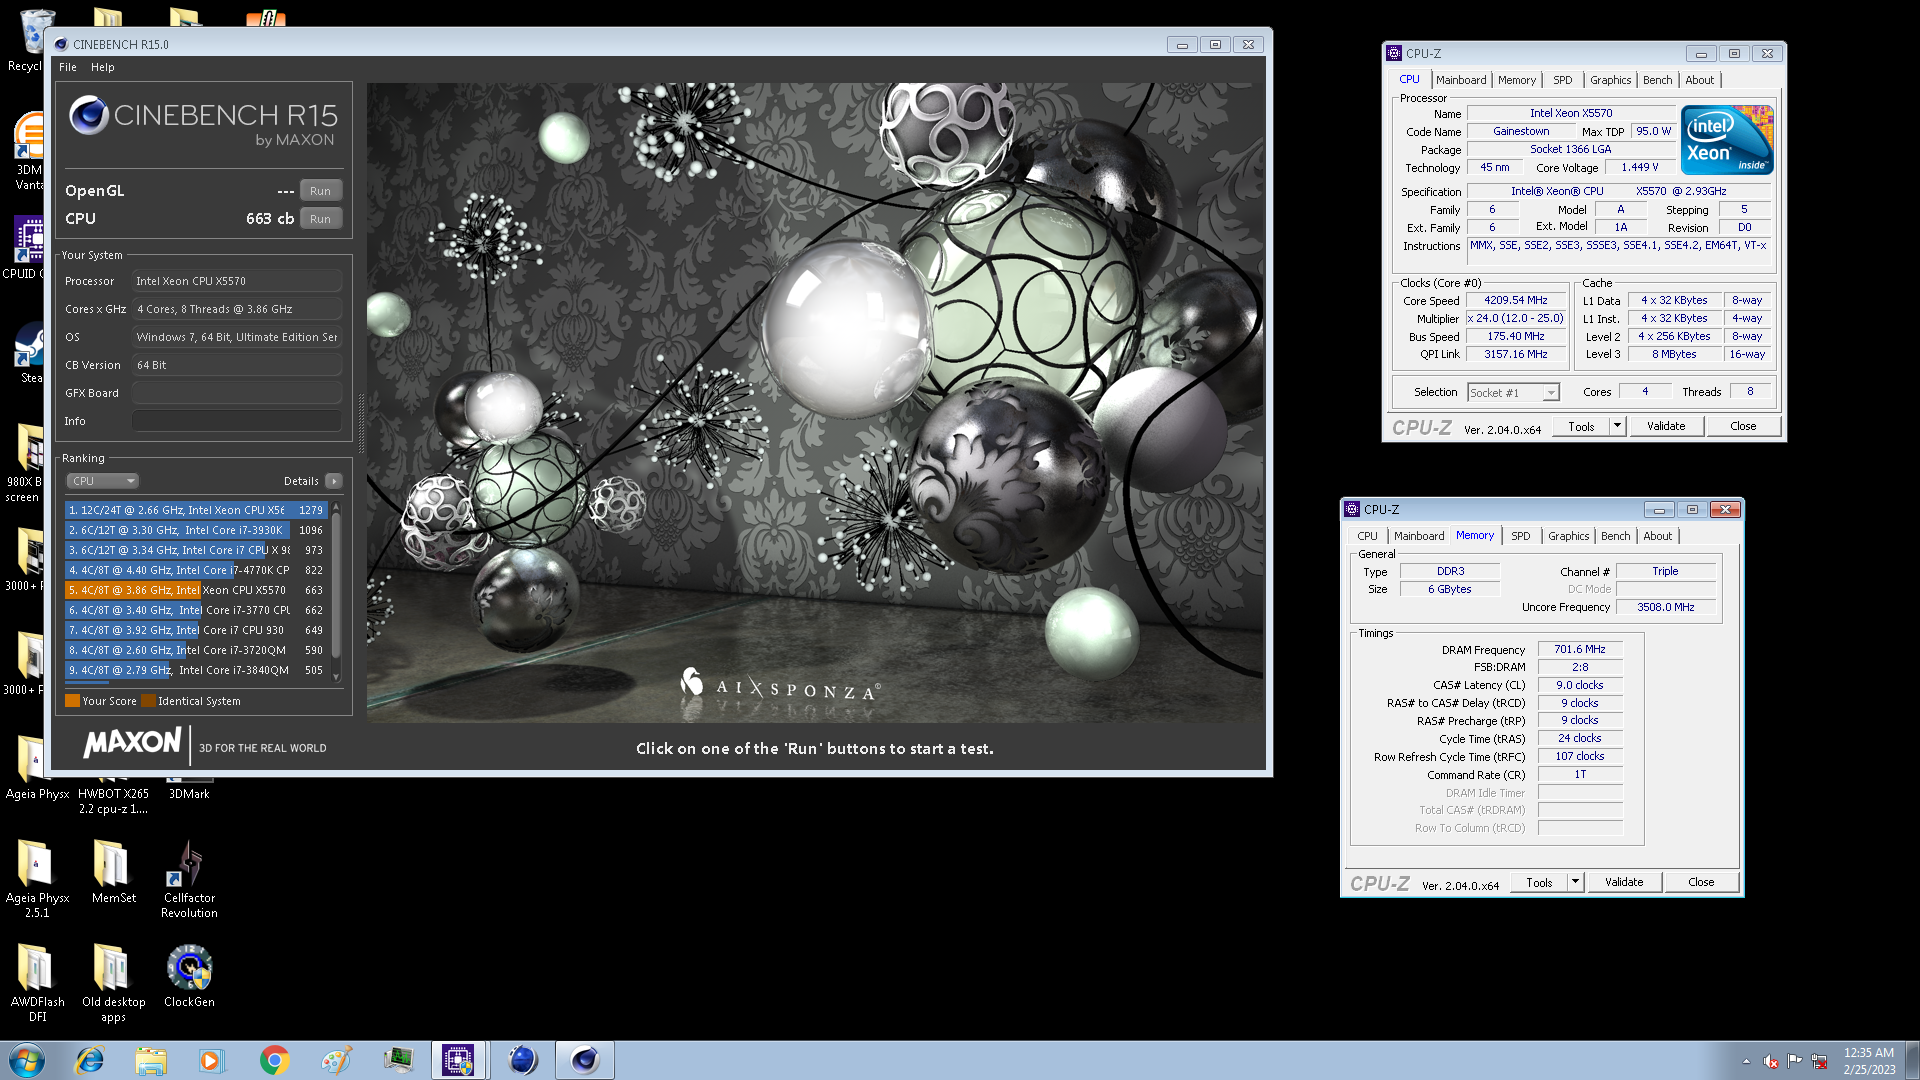1920x1080 pixels.
Task: Open AWDFlash DFI desktop folder
Action: point(37,984)
